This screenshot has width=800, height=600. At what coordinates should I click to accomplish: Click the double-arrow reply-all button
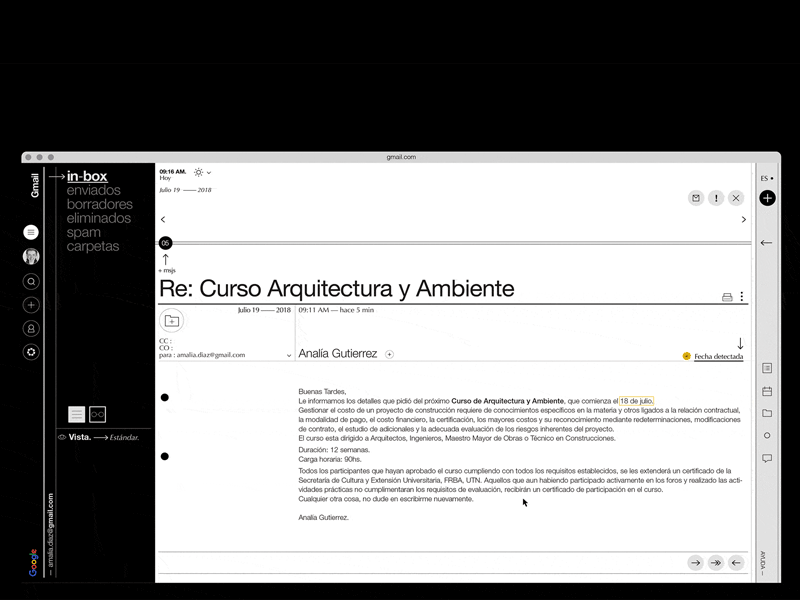point(716,563)
